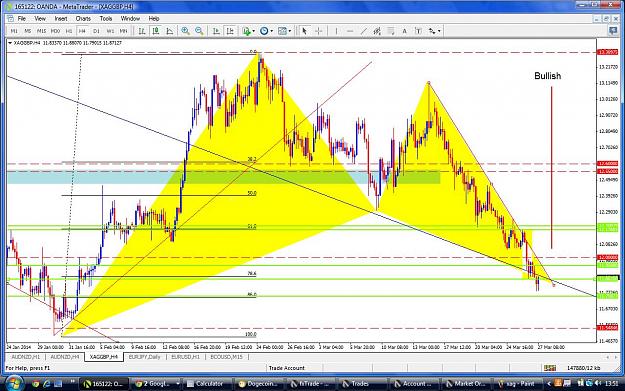This screenshot has height=391, width=625.
Task: Switch chart to M5 timeframe
Action: click(x=28, y=31)
